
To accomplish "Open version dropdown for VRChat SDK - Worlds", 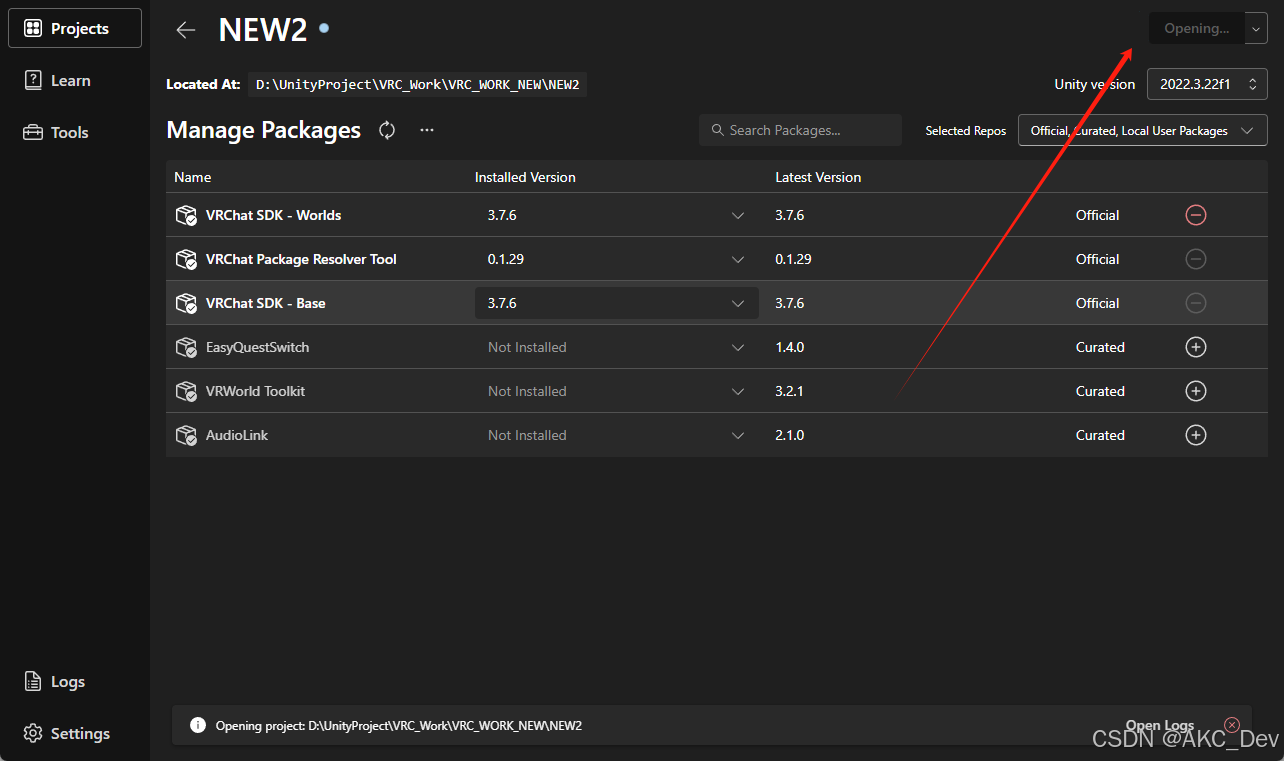I will point(616,215).
